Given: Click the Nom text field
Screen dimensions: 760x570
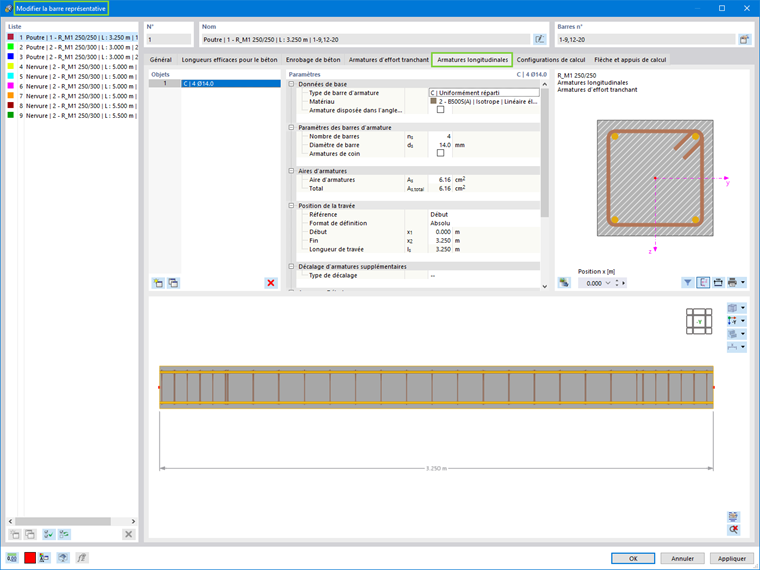Looking at the screenshot, I should pos(366,39).
